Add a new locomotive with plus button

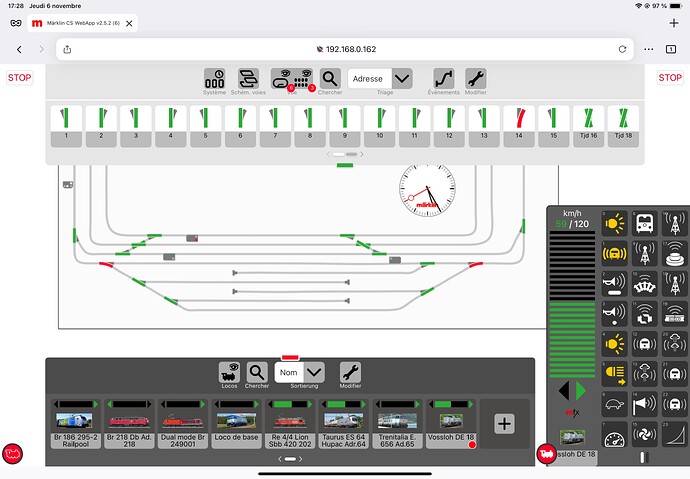504,424
